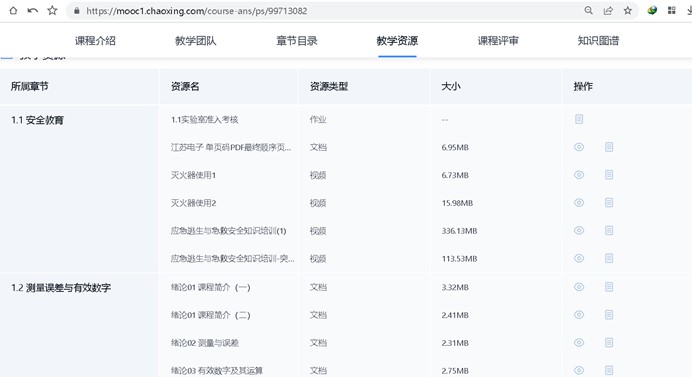Viewport: 692px width, 377px height.
Task: Select the 教学资源 tab
Action: (397, 41)
